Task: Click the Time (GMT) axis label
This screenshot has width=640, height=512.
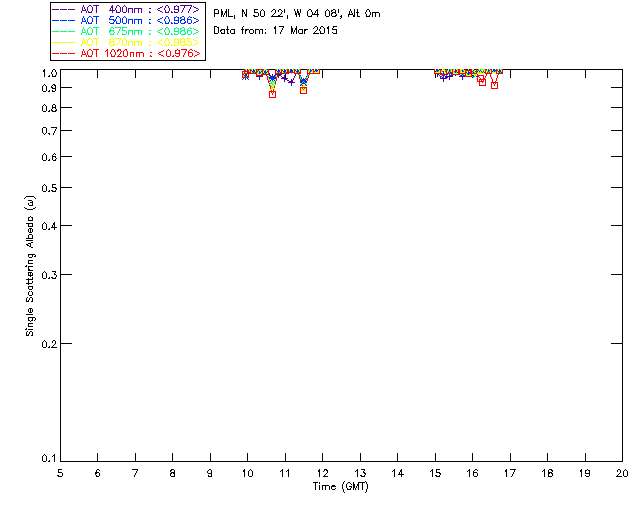Action: pos(340,487)
